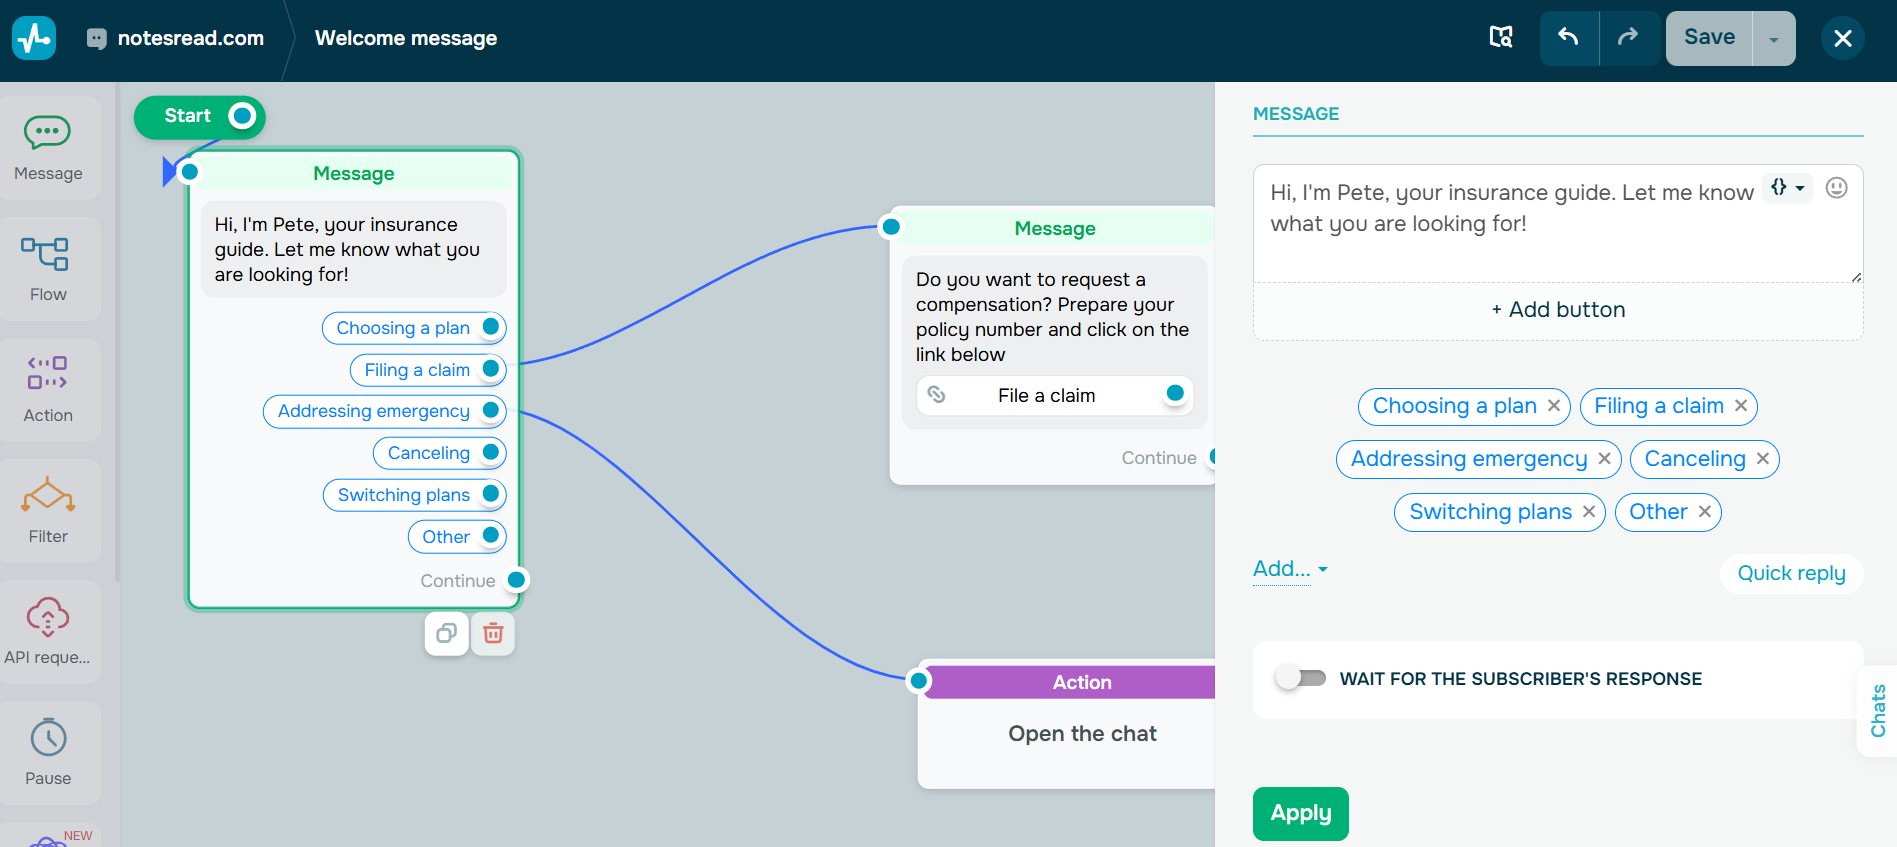Open the emoji picker
The width and height of the screenshot is (1897, 847).
(1837, 188)
